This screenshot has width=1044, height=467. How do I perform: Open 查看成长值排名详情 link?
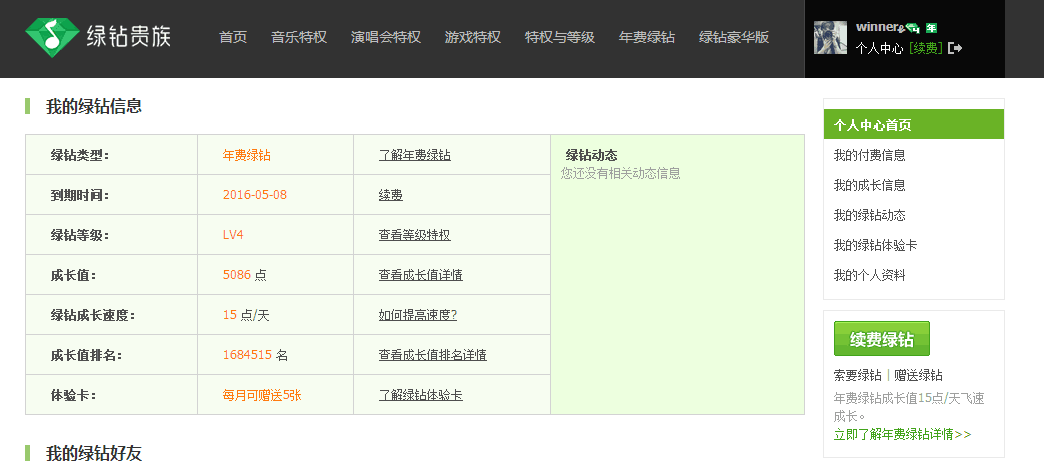point(433,355)
